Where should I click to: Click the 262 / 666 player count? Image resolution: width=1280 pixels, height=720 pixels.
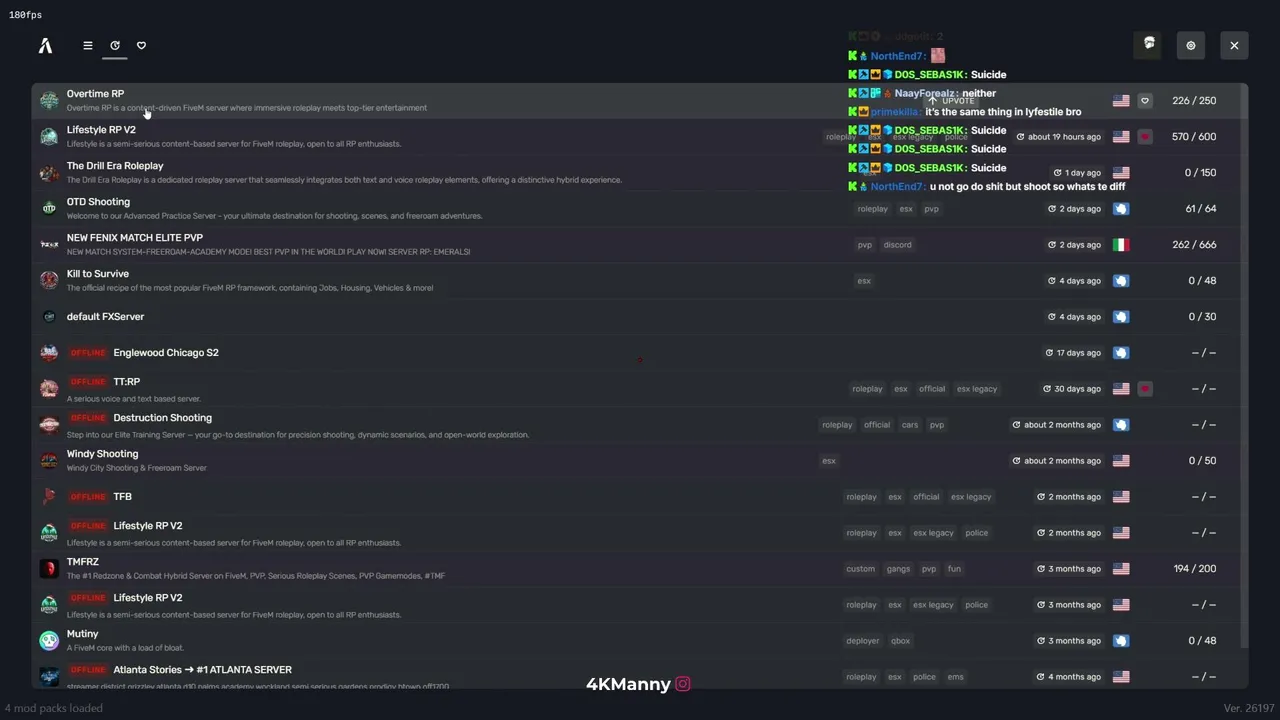pyautogui.click(x=1195, y=245)
